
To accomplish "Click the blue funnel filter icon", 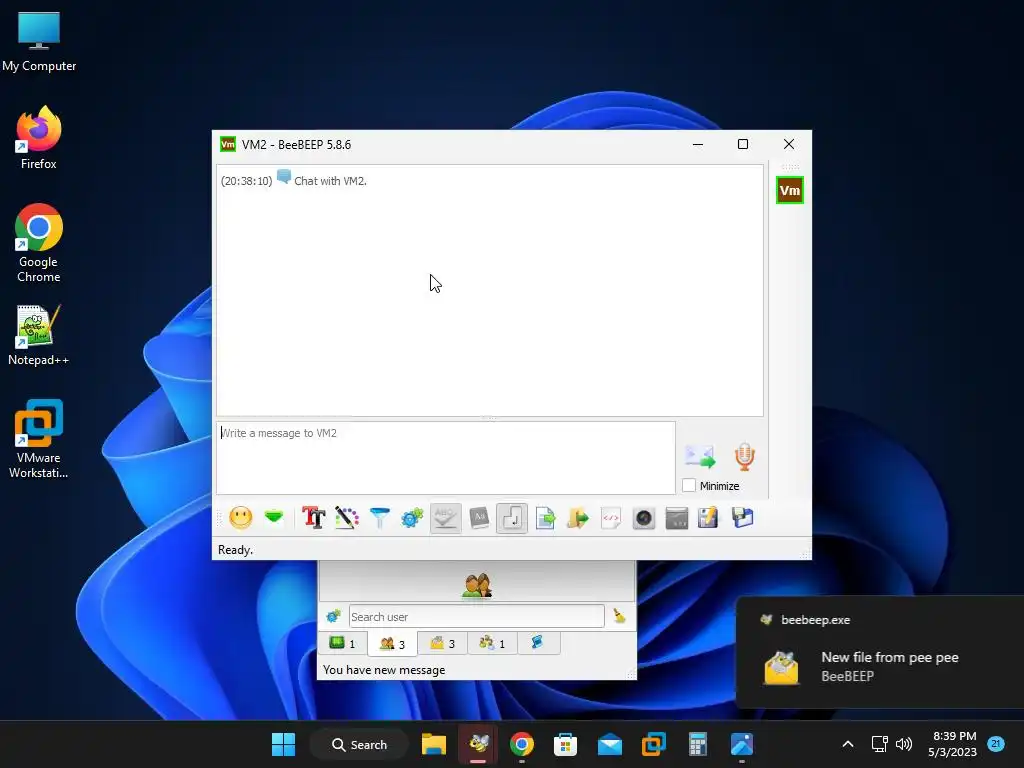I will tap(379, 518).
